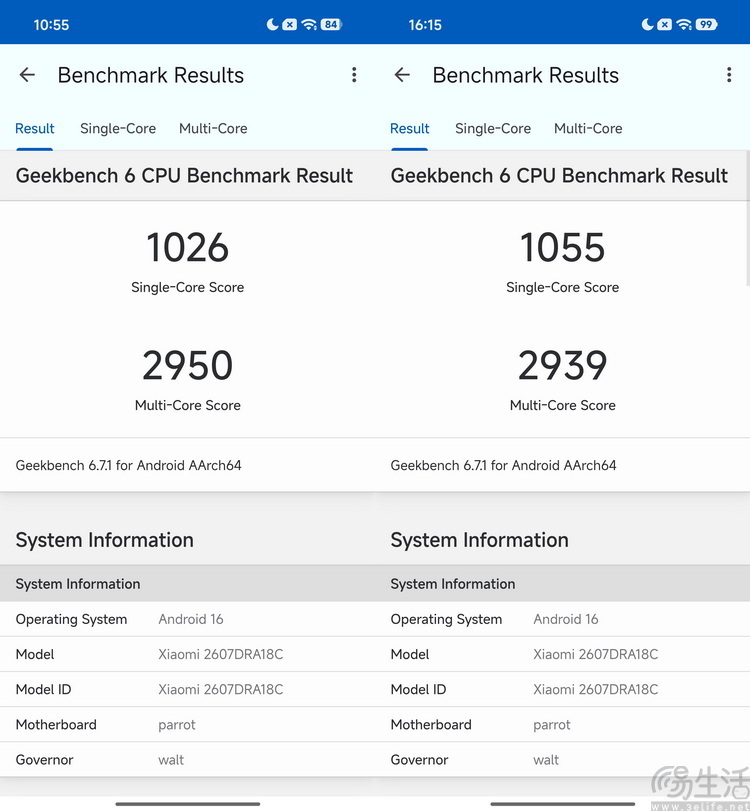Tap the Model row value in left screen

click(x=221, y=655)
